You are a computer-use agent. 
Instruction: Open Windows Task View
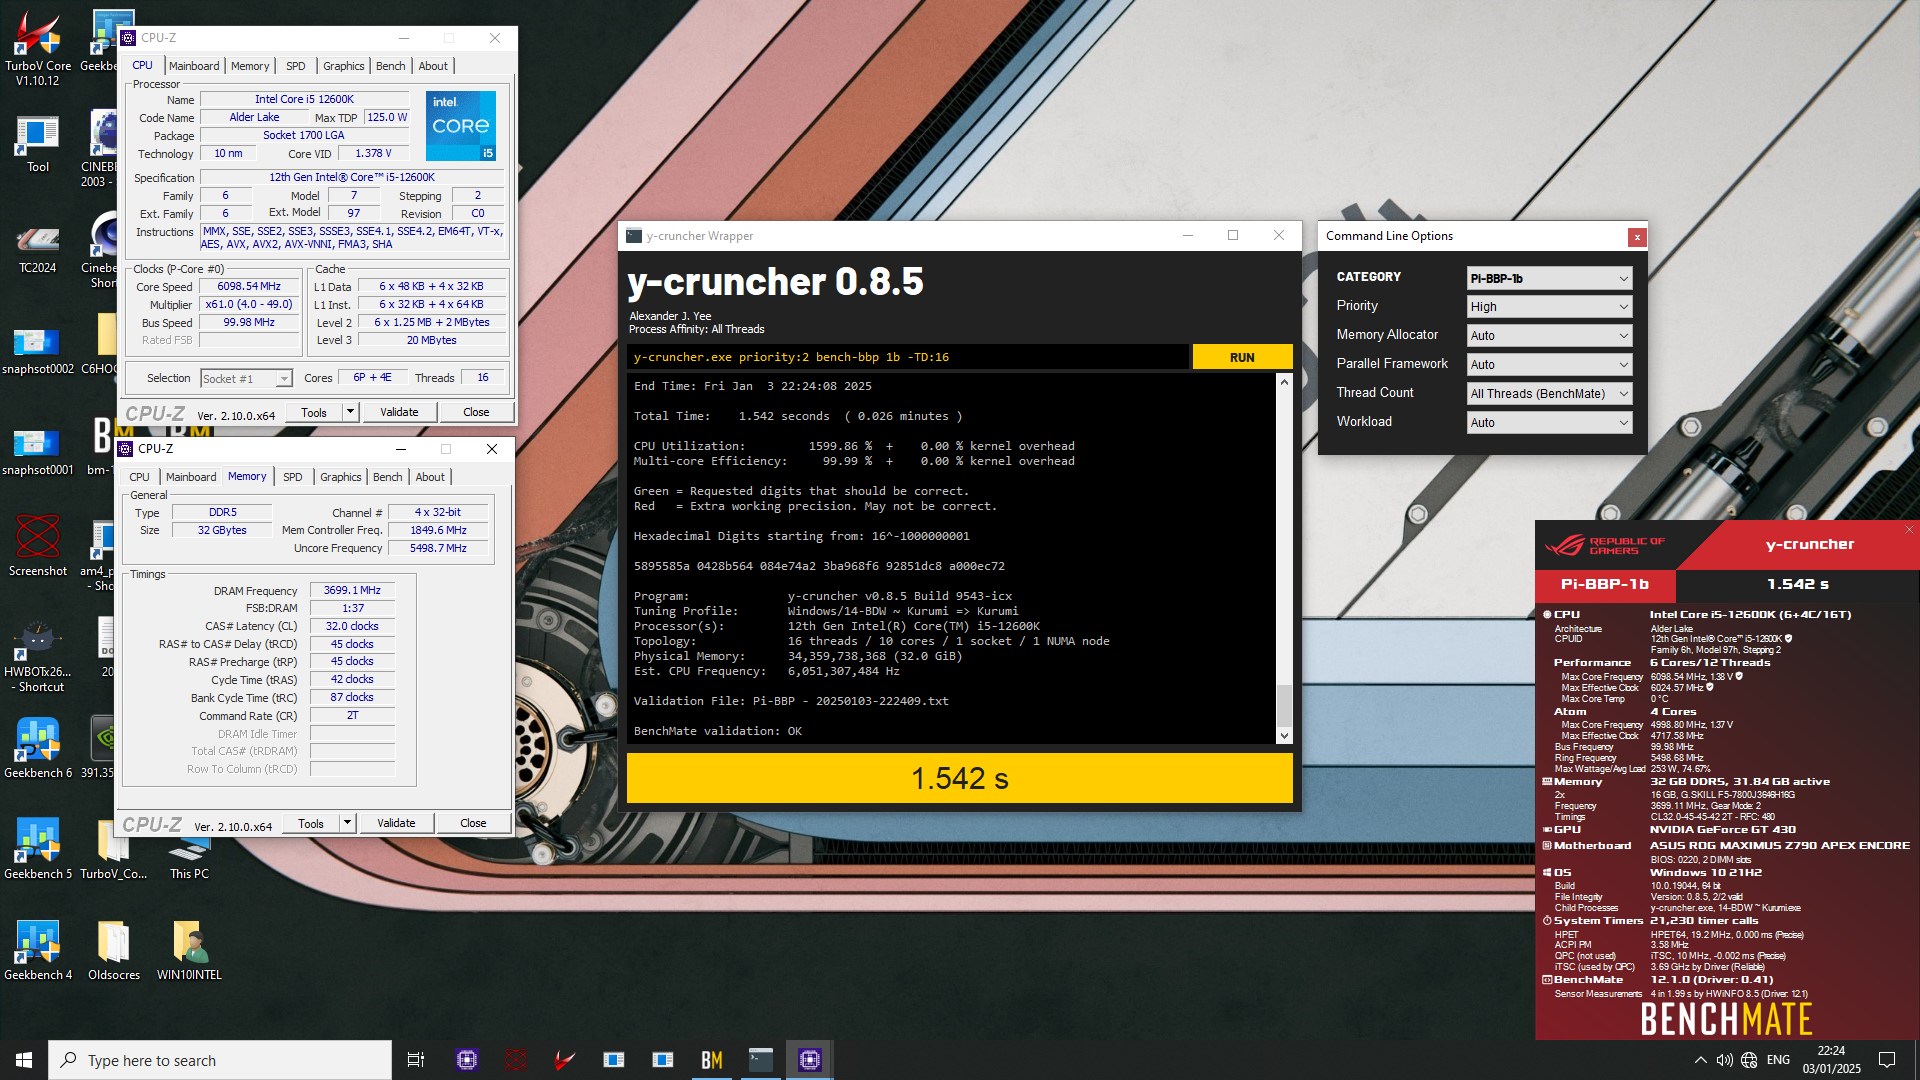point(416,1060)
